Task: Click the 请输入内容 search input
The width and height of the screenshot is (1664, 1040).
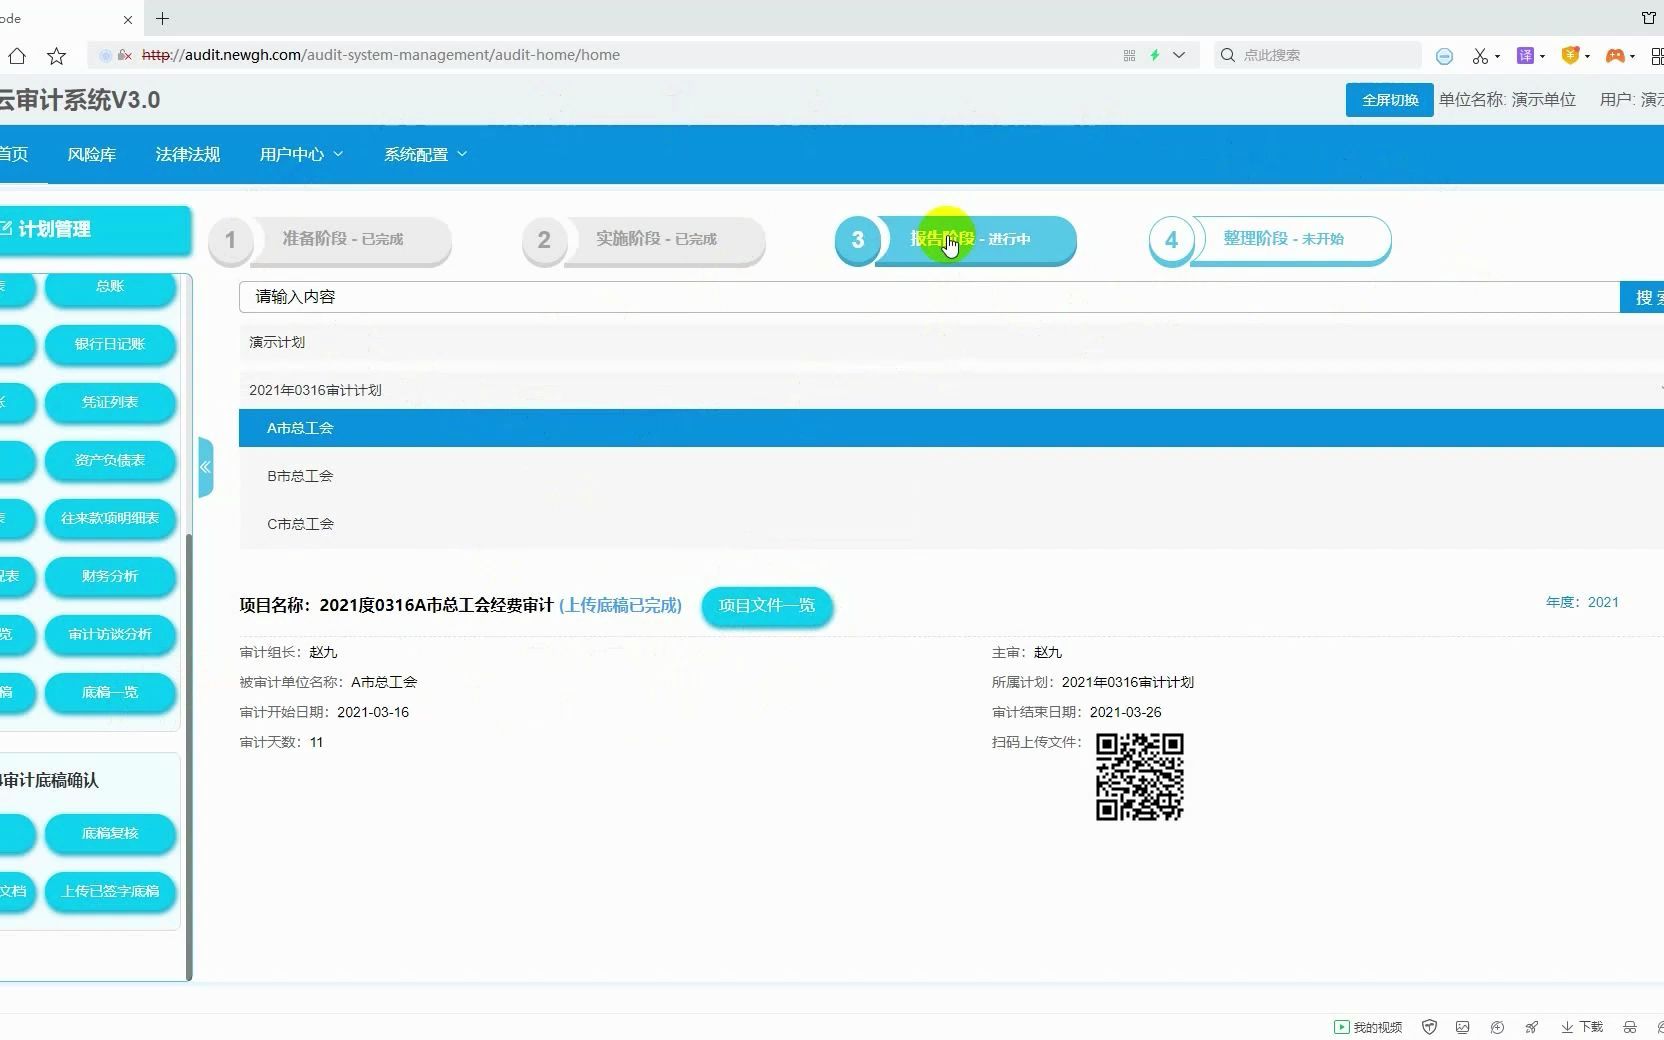Action: [929, 297]
